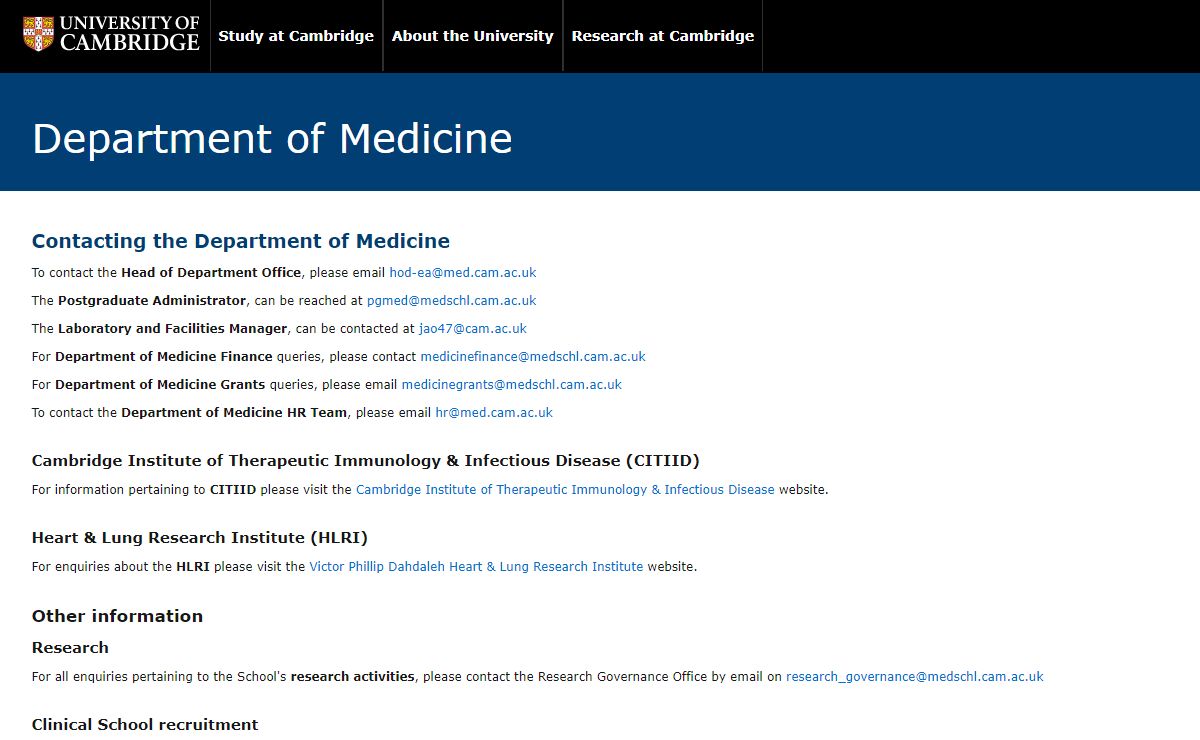This screenshot has height=740, width=1200.
Task: Open the Study at Cambridge menu
Action: 296,36
